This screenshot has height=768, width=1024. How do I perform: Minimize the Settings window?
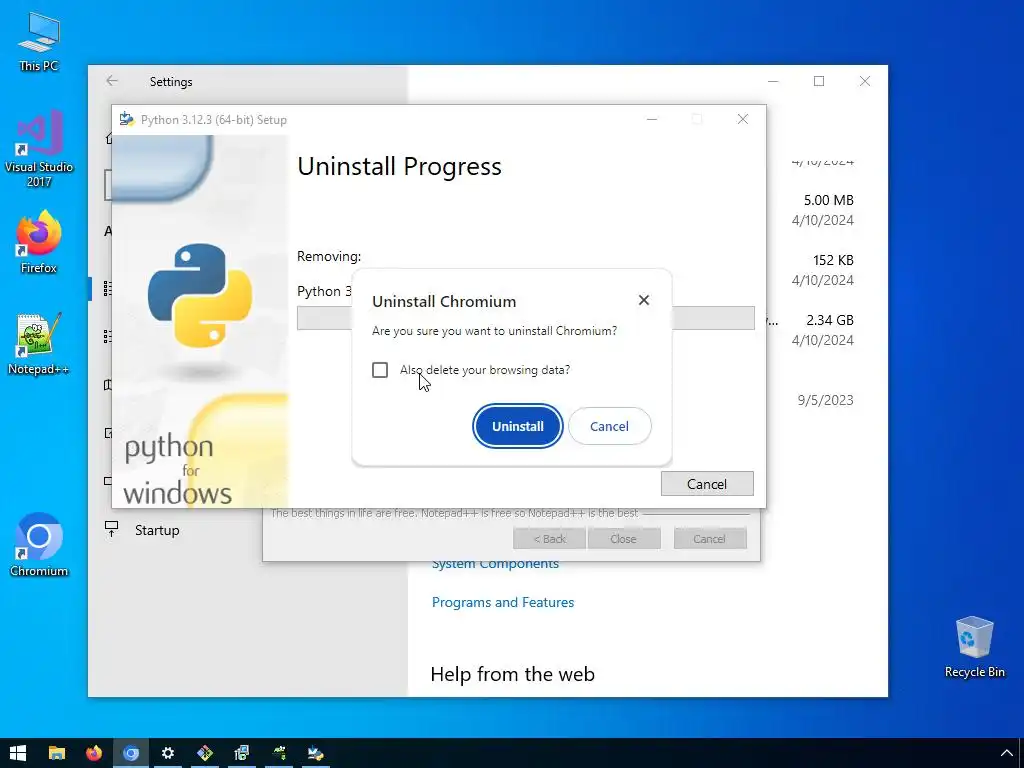point(773,81)
